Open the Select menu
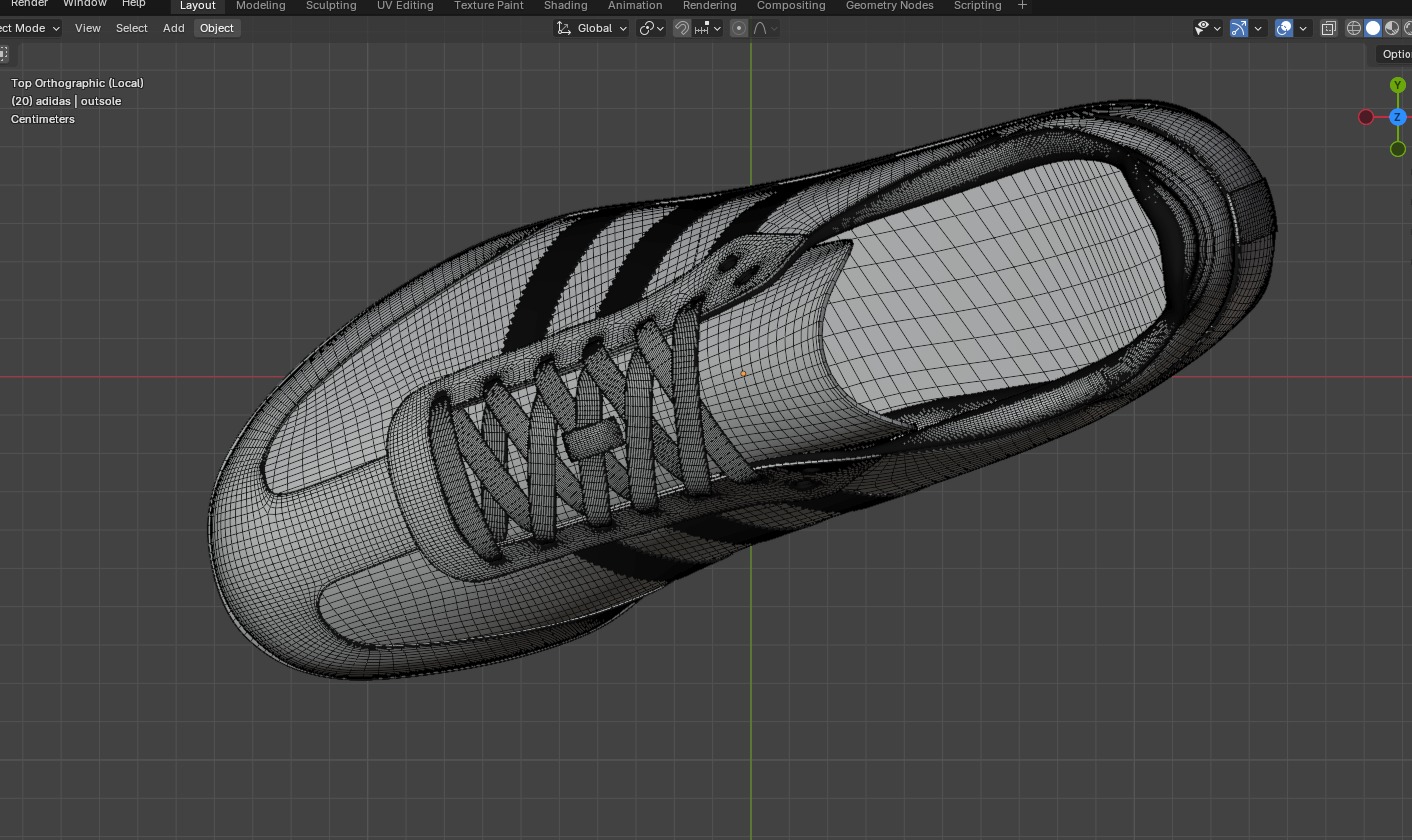 coord(131,28)
